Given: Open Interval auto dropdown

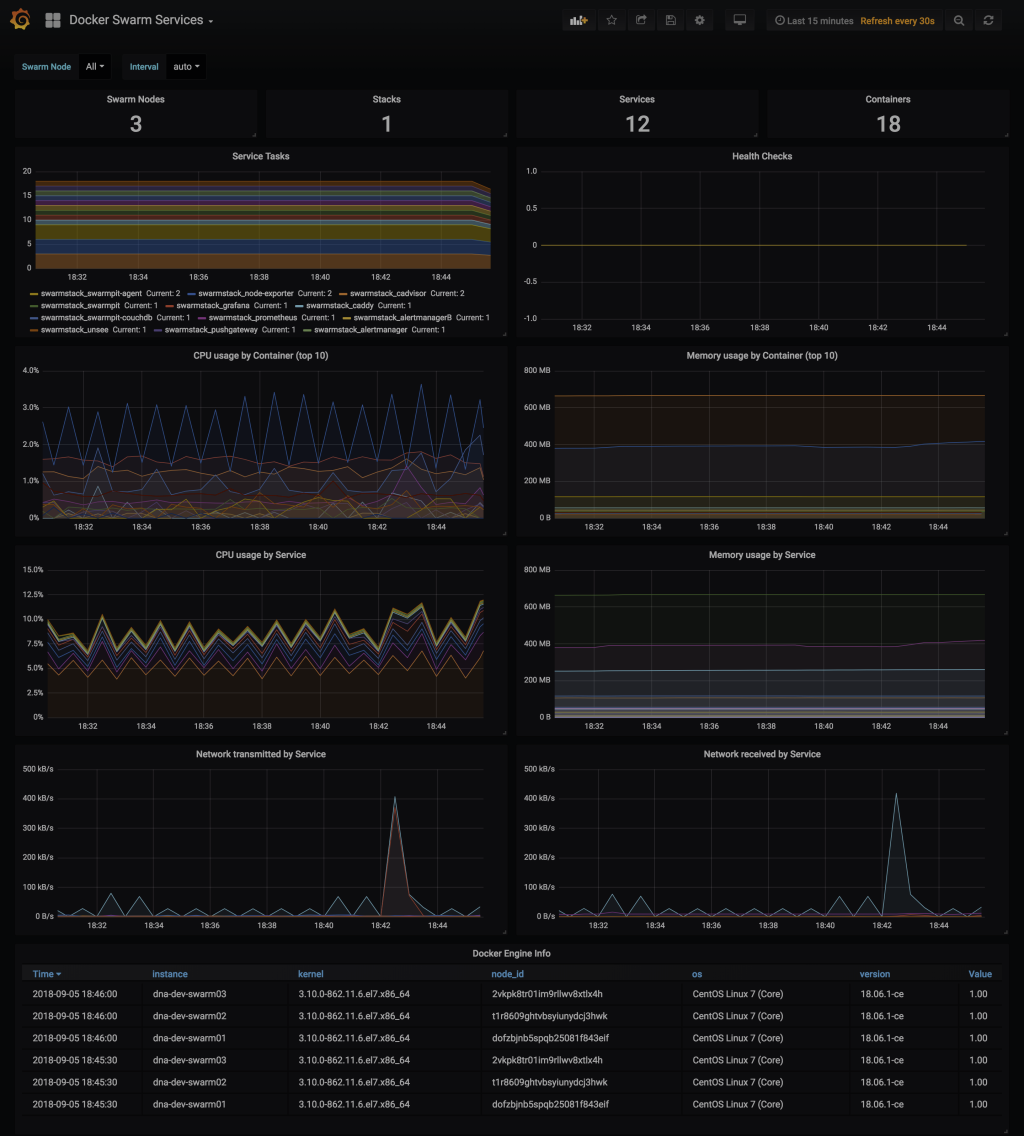Looking at the screenshot, I should click(x=186, y=67).
